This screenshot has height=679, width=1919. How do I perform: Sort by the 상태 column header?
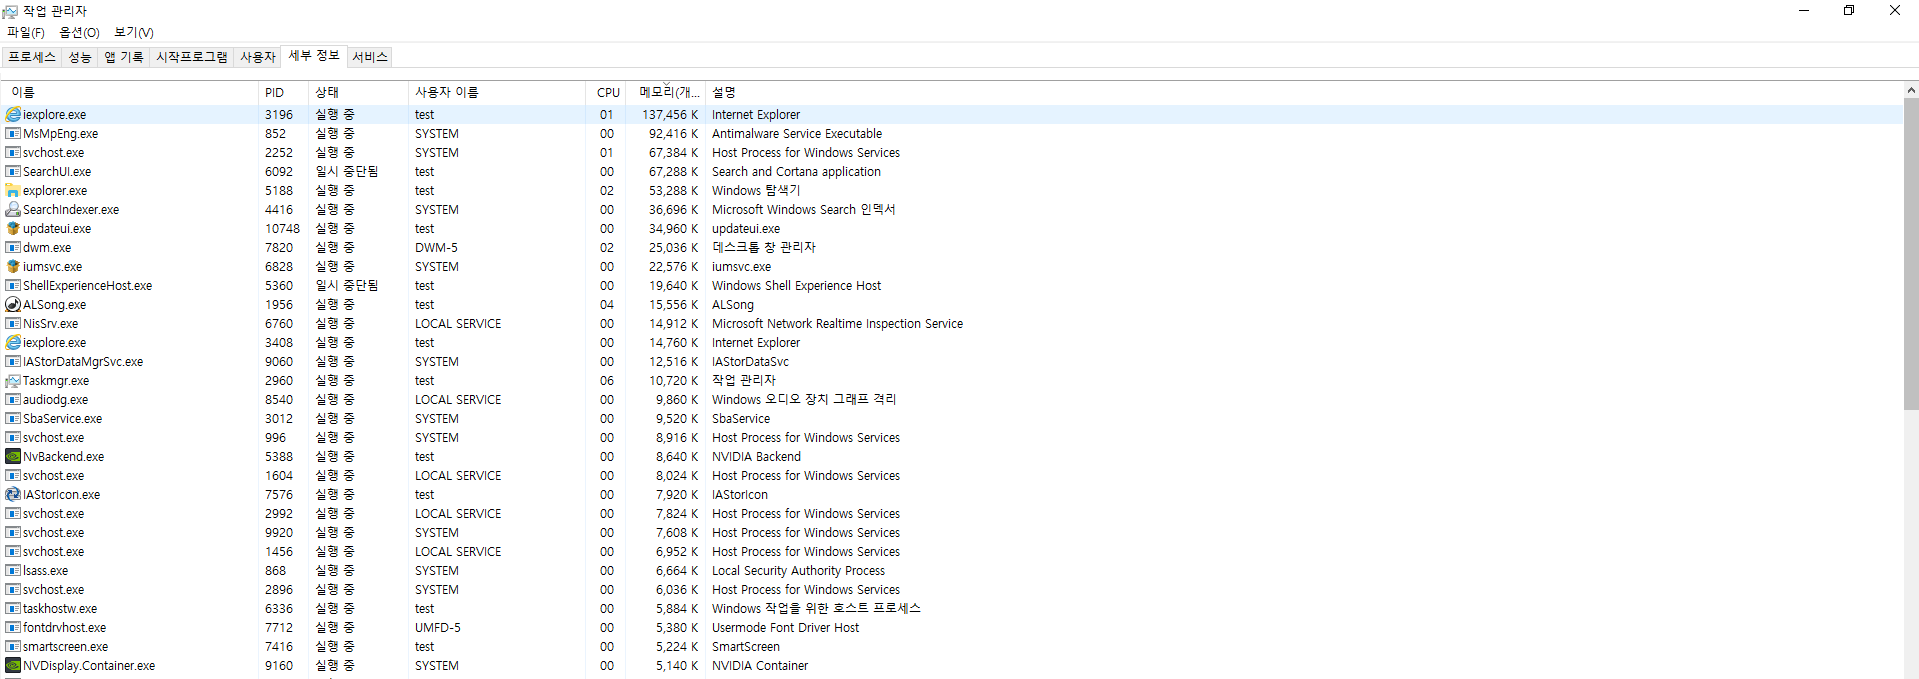tap(358, 92)
